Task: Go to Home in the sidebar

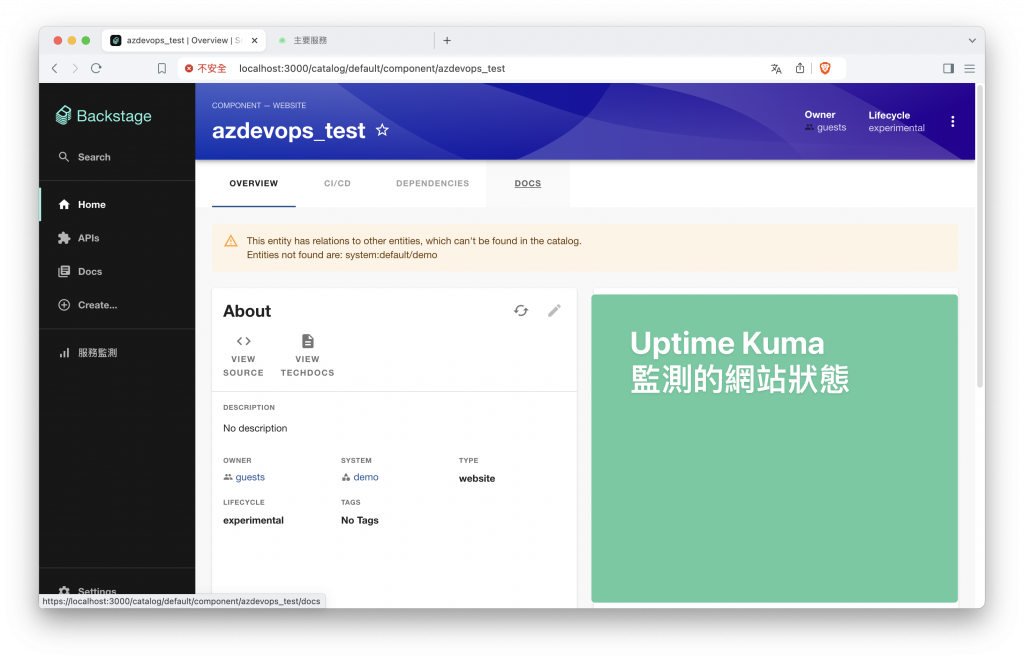Action: (118, 204)
